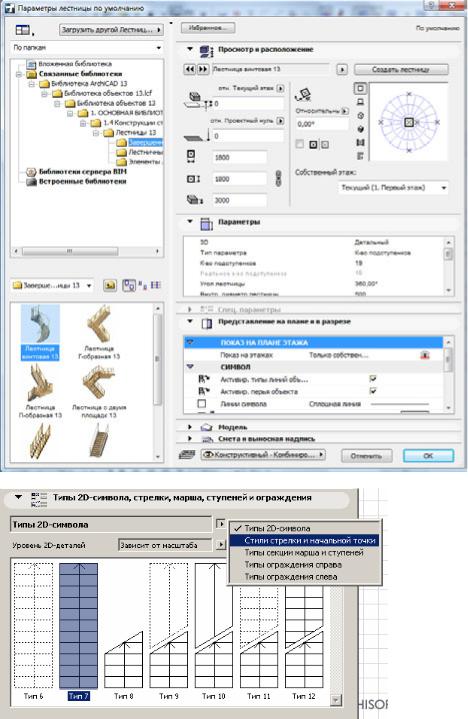Choose Типы ограждения слева menu item
The height and width of the screenshot is (719, 468).
tap(305, 577)
